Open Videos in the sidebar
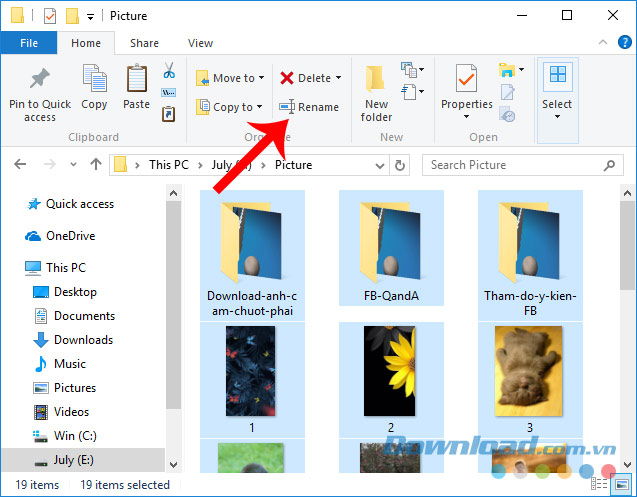 tap(61, 412)
